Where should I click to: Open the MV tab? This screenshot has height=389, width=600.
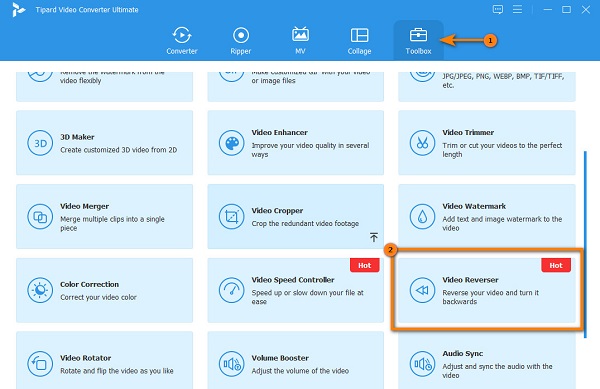(300, 41)
